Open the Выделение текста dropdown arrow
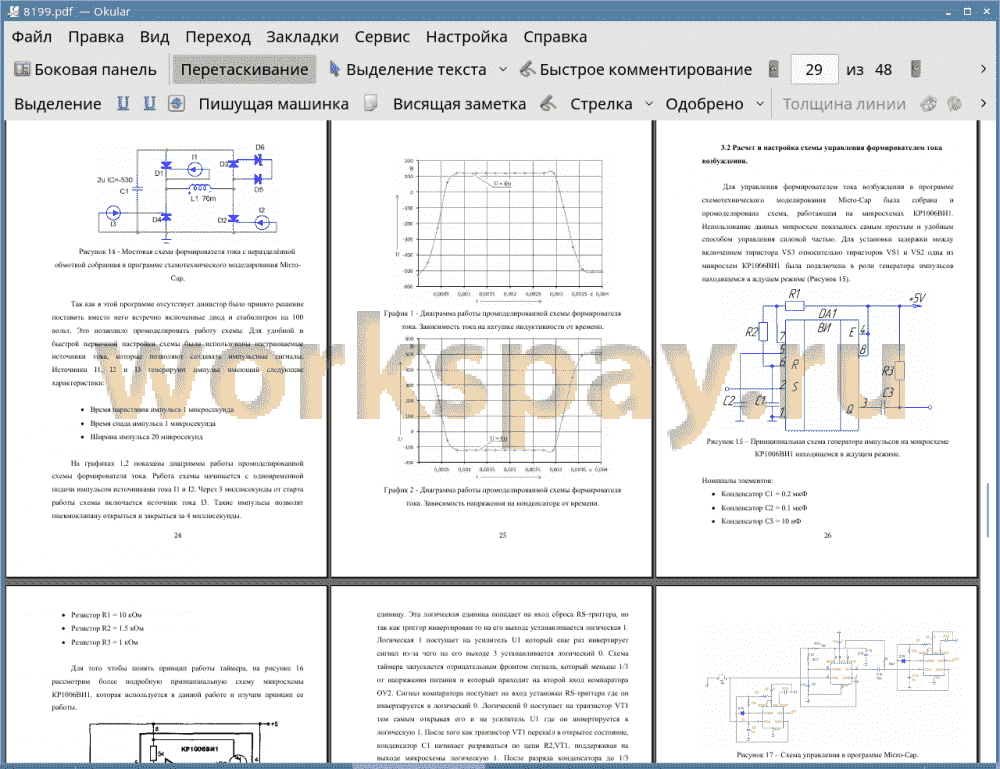This screenshot has height=769, width=1000. click(x=503, y=70)
